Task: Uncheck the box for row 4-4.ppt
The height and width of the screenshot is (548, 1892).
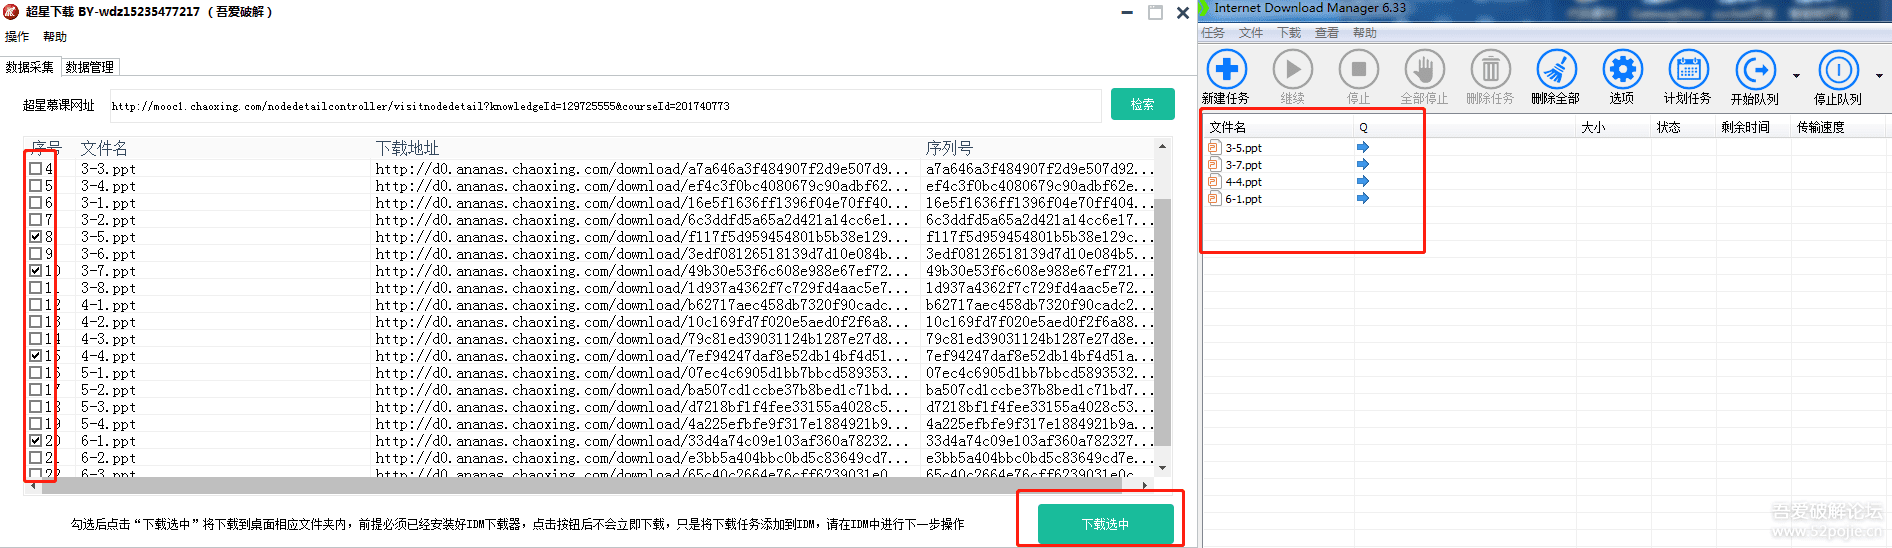Action: pos(36,356)
